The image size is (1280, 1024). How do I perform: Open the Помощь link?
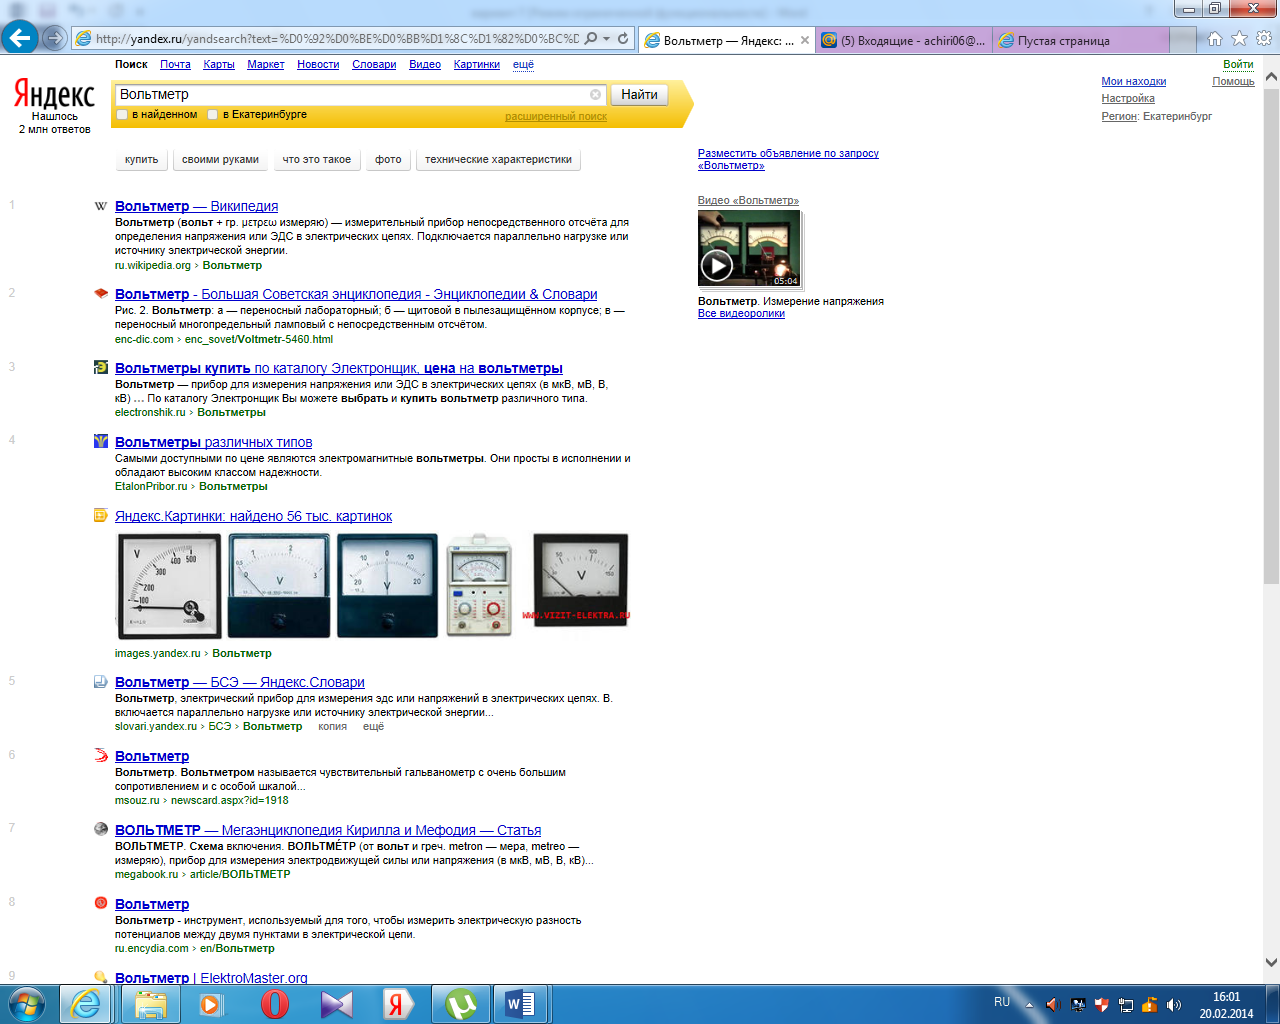coord(1233,81)
